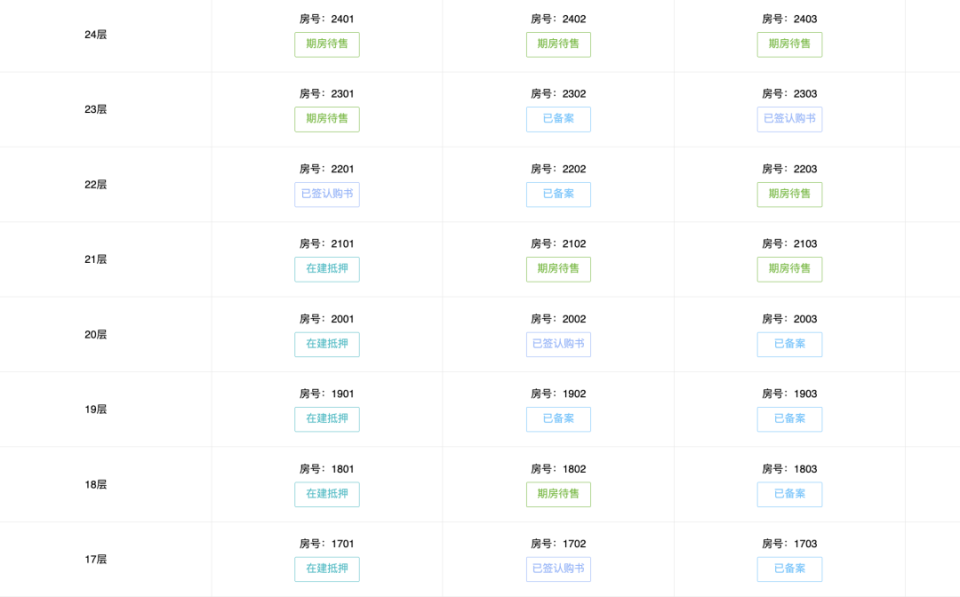
Task: Open room 2301 期房待售 status button
Action: click(x=327, y=119)
